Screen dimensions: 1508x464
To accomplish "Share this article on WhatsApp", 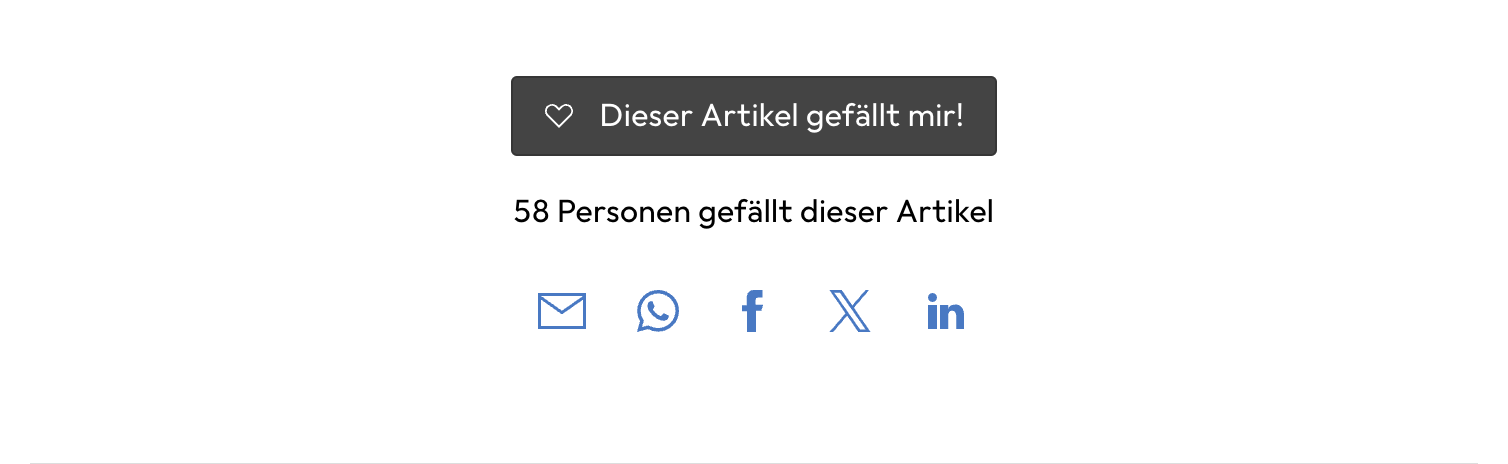I will [x=658, y=311].
